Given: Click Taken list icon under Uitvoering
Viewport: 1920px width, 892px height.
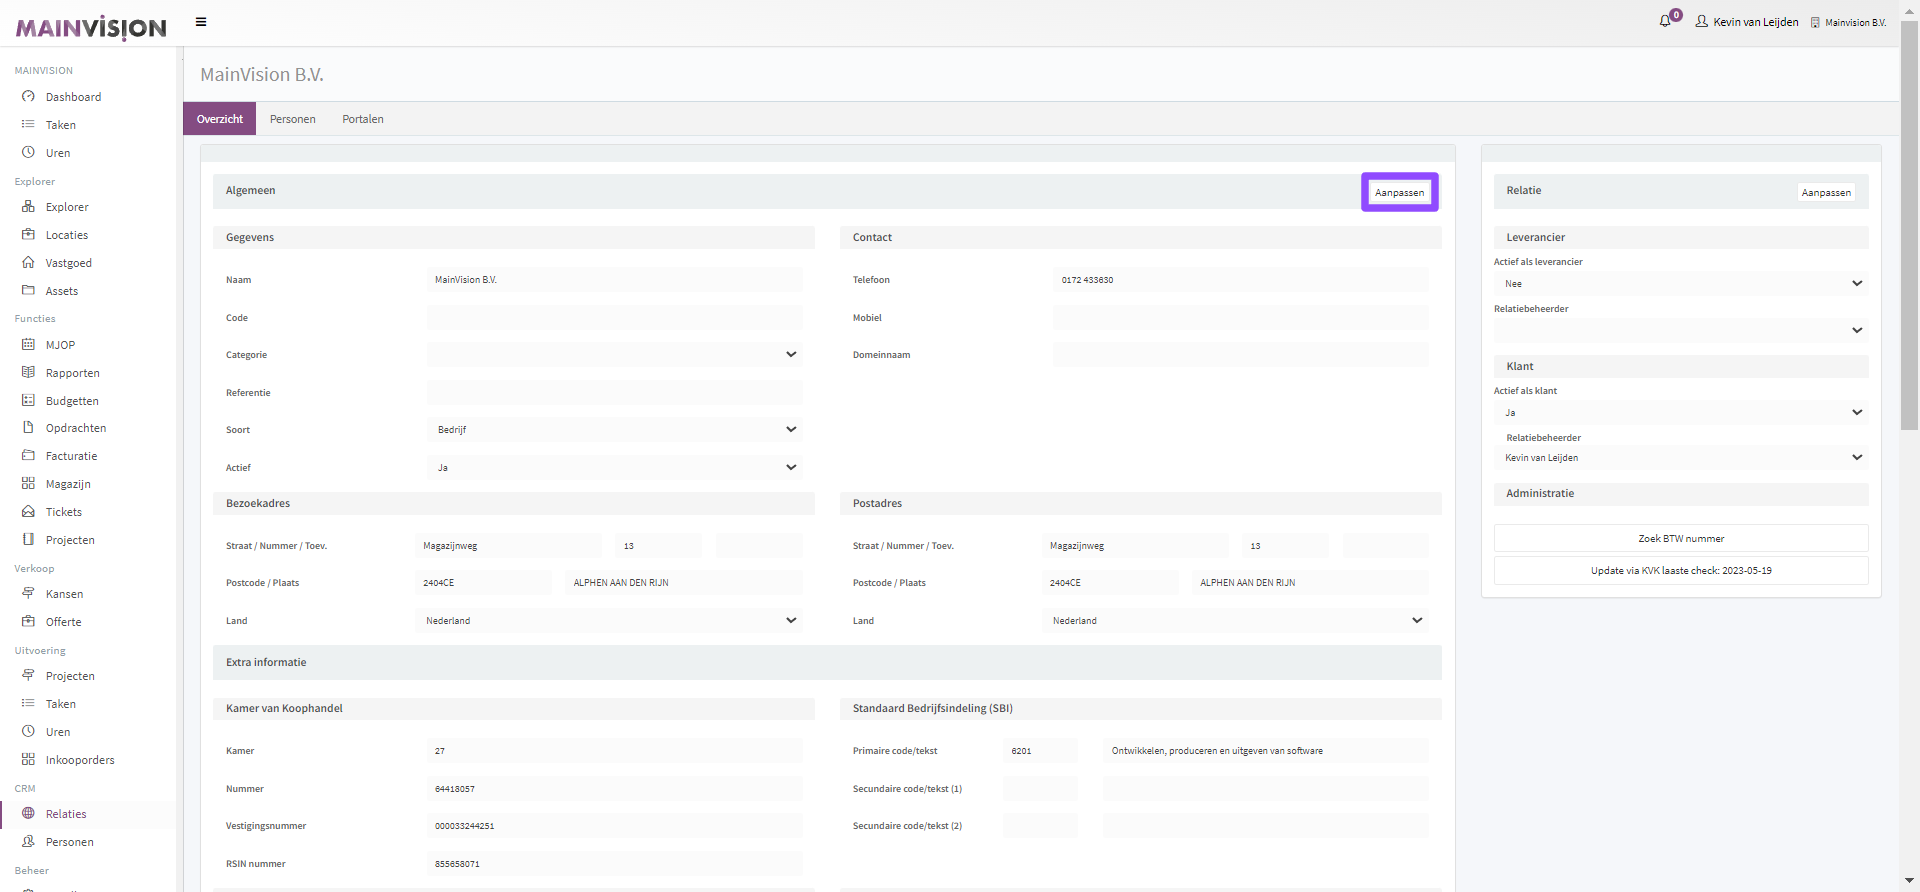Looking at the screenshot, I should pyautogui.click(x=28, y=704).
